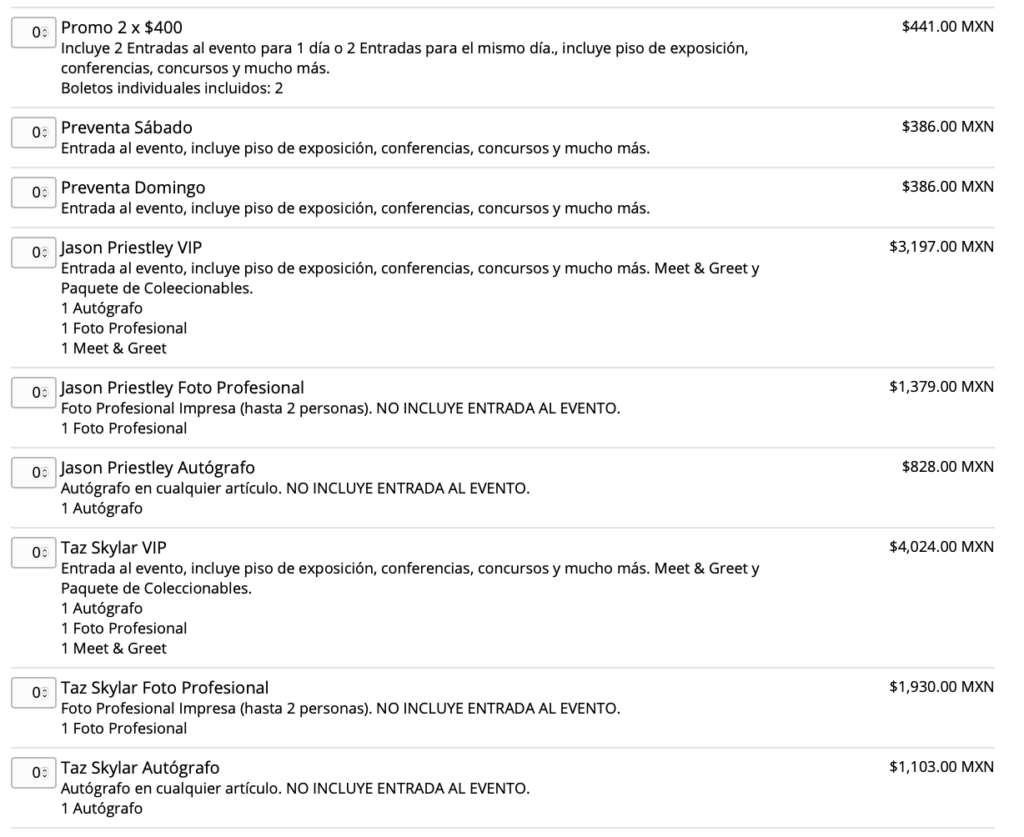1024x837 pixels.
Task: Select the Preventa Domingo quantity box
Action: click(33, 192)
